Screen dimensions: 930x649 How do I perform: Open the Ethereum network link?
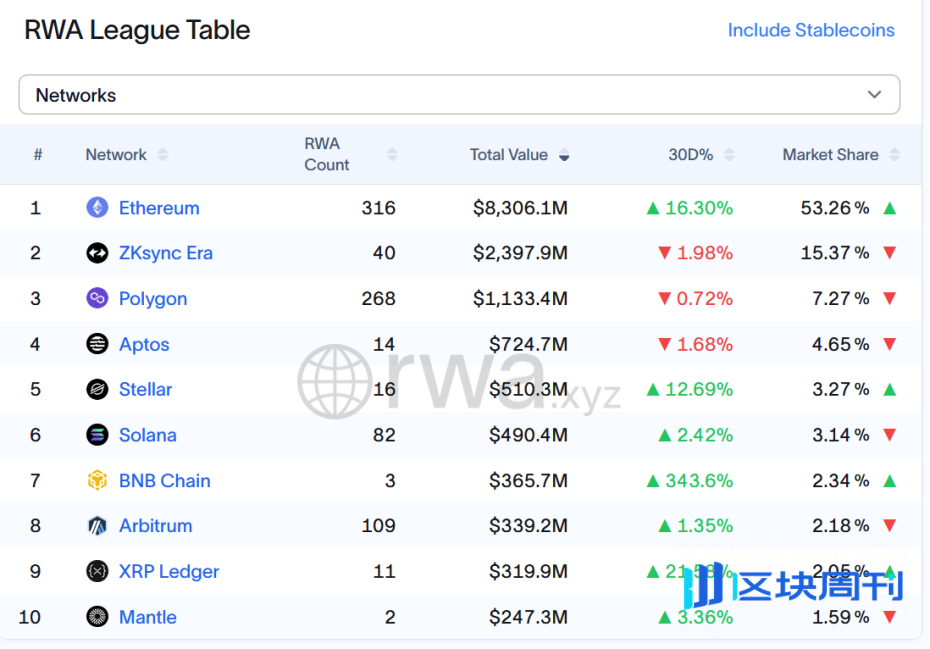coord(159,208)
